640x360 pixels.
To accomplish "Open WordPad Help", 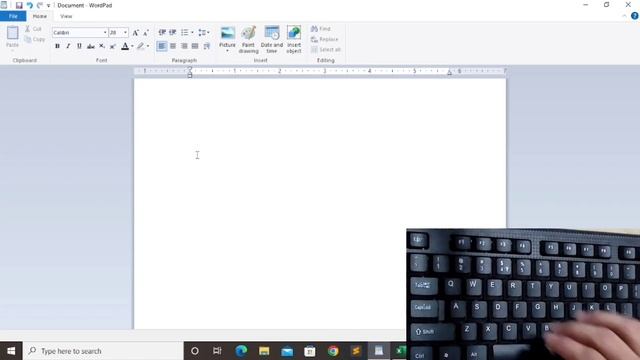I will tap(635, 16).
